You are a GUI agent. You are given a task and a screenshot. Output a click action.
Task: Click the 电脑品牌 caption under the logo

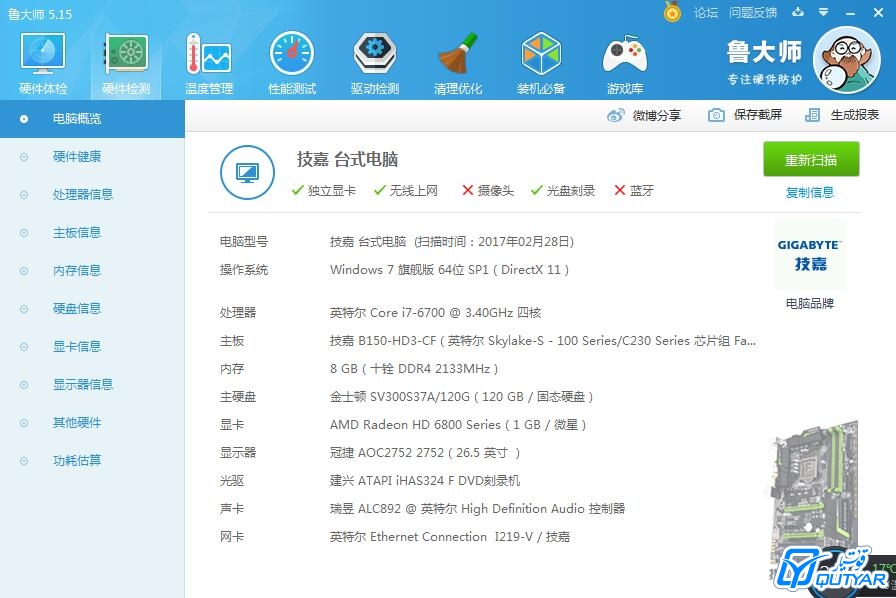810,304
